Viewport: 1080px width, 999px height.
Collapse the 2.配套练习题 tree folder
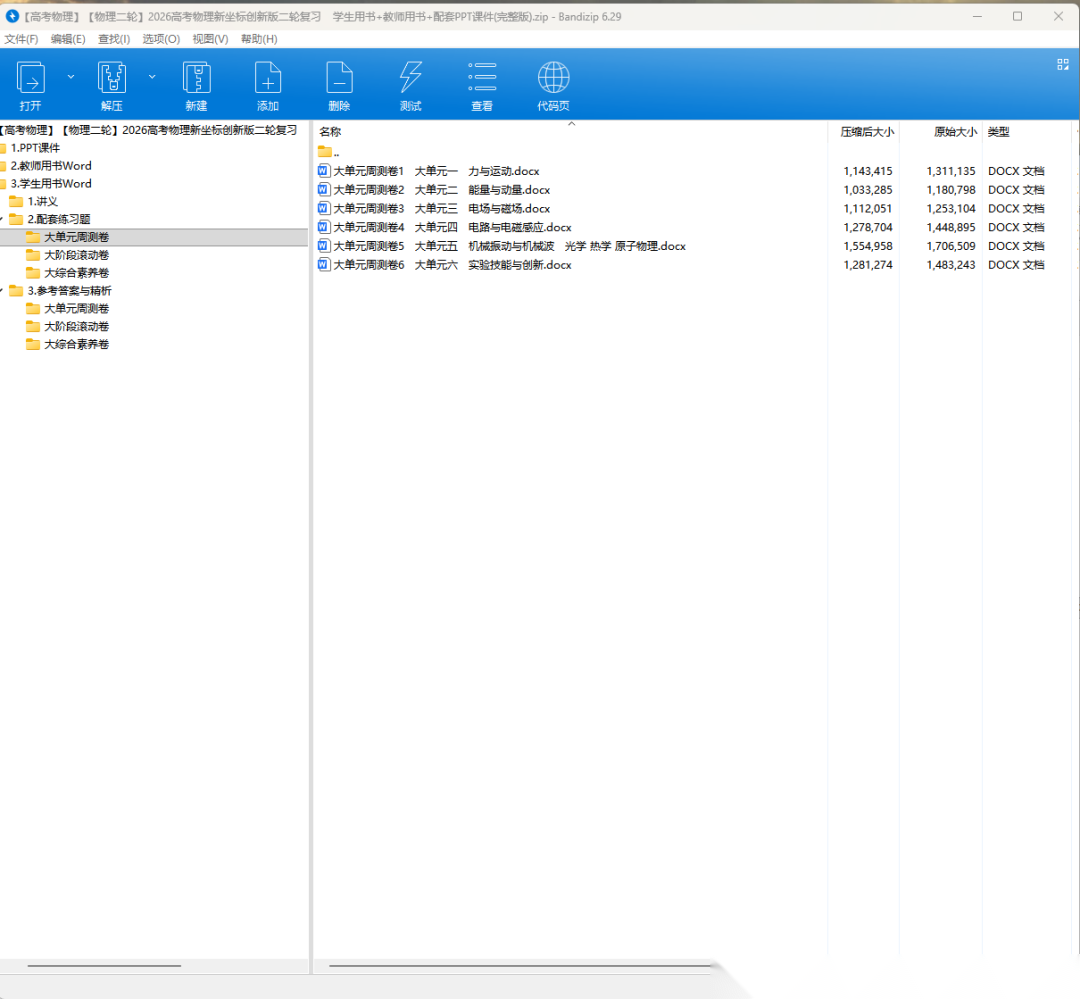pos(3,219)
